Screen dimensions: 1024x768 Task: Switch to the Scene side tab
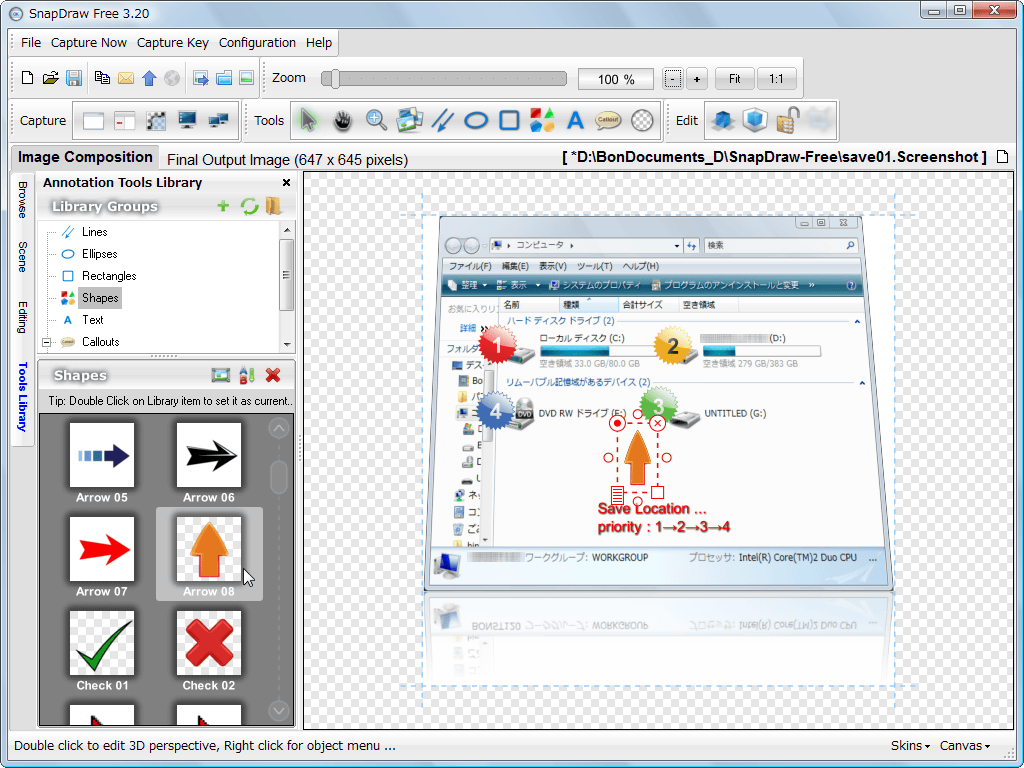point(22,256)
